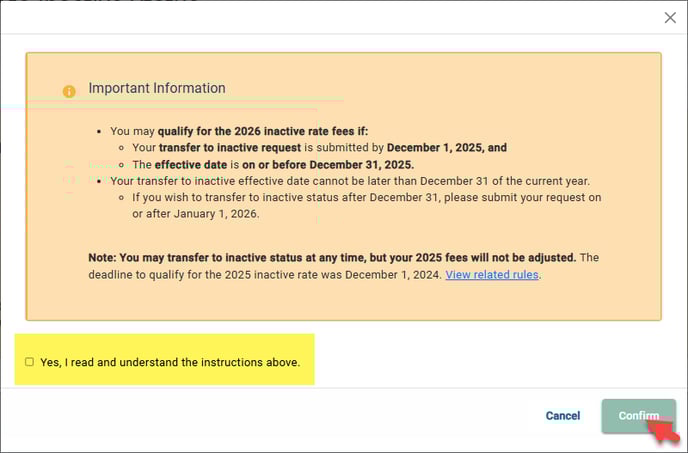This screenshot has width=688, height=453.
Task: Click the "Yes, I read and understand" label
Action: pos(170,362)
